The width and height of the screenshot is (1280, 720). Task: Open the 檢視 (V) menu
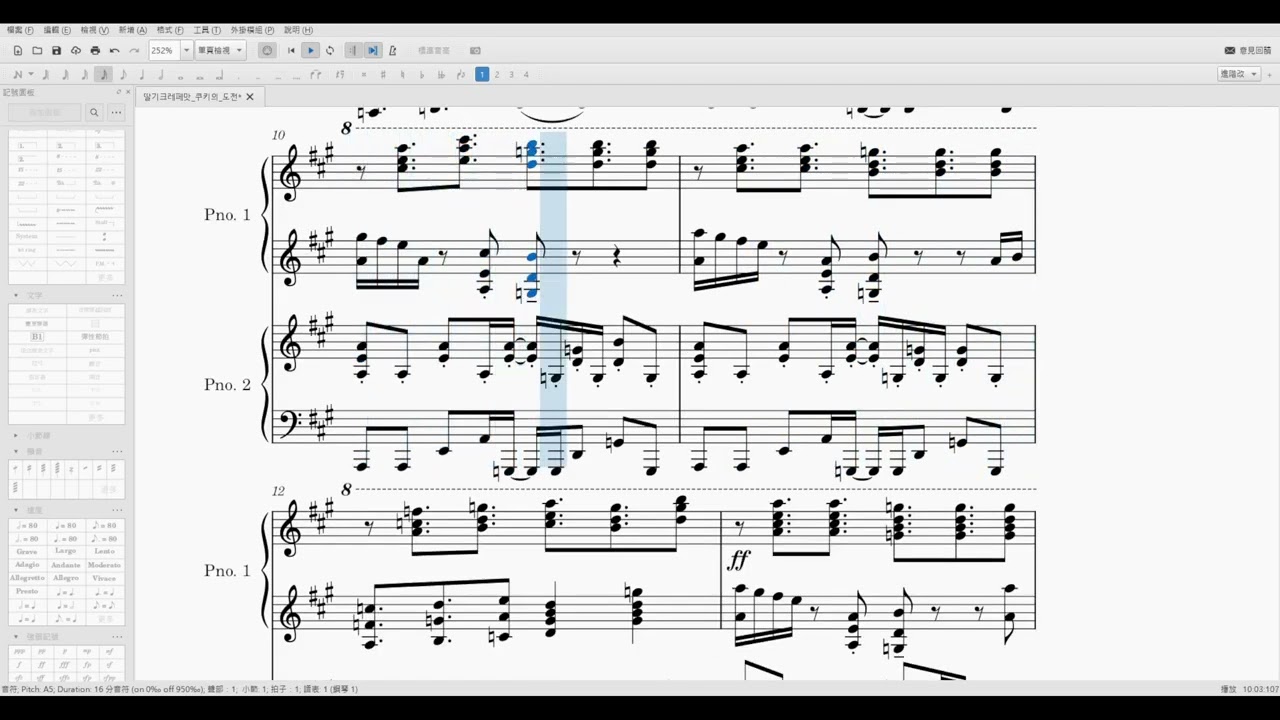95,30
